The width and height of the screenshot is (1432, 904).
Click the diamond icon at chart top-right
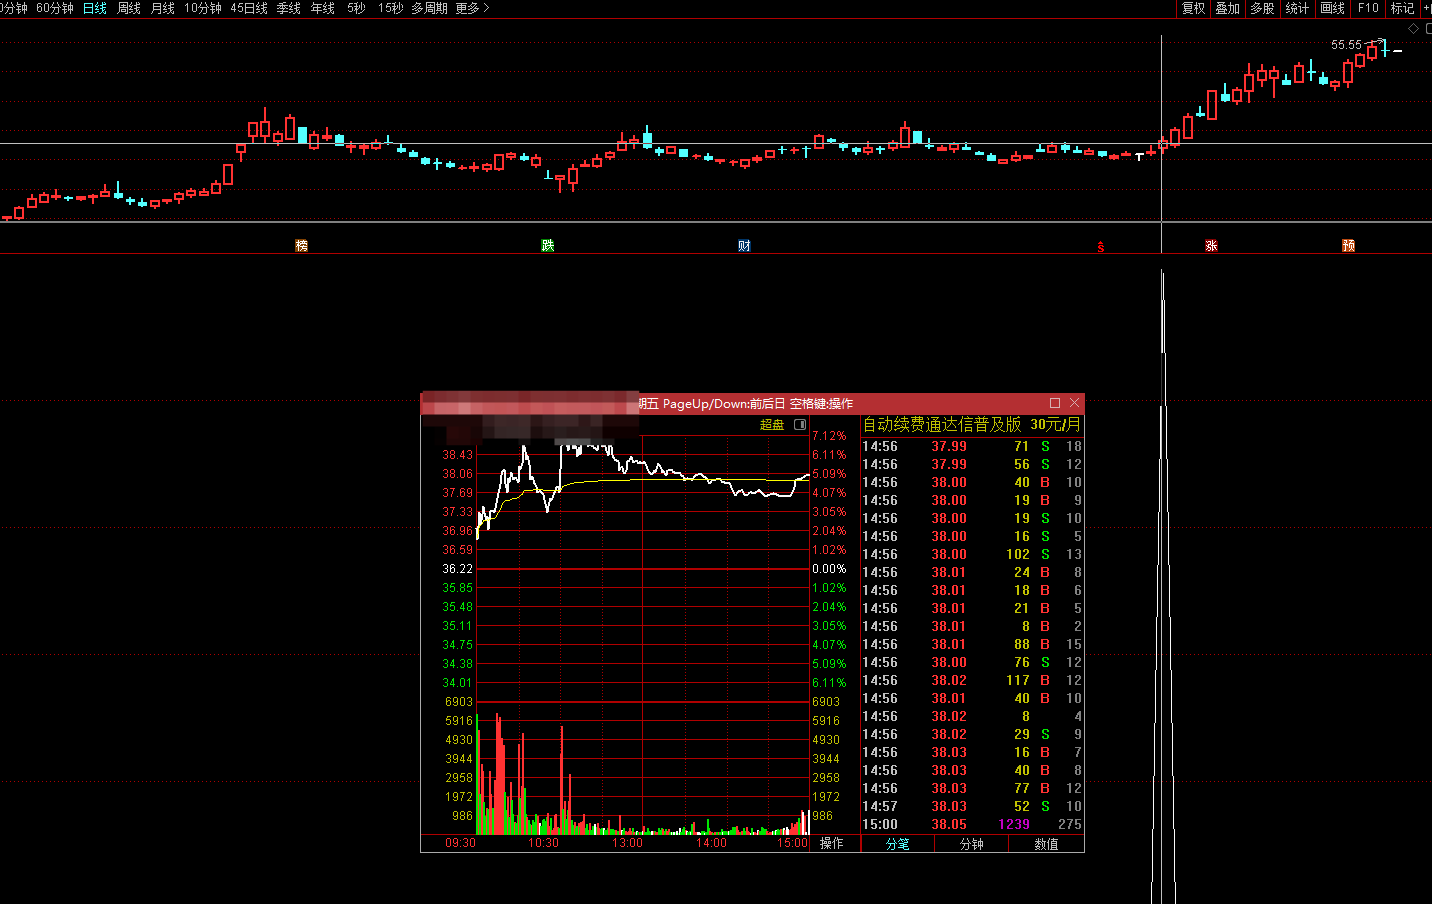(x=1414, y=29)
